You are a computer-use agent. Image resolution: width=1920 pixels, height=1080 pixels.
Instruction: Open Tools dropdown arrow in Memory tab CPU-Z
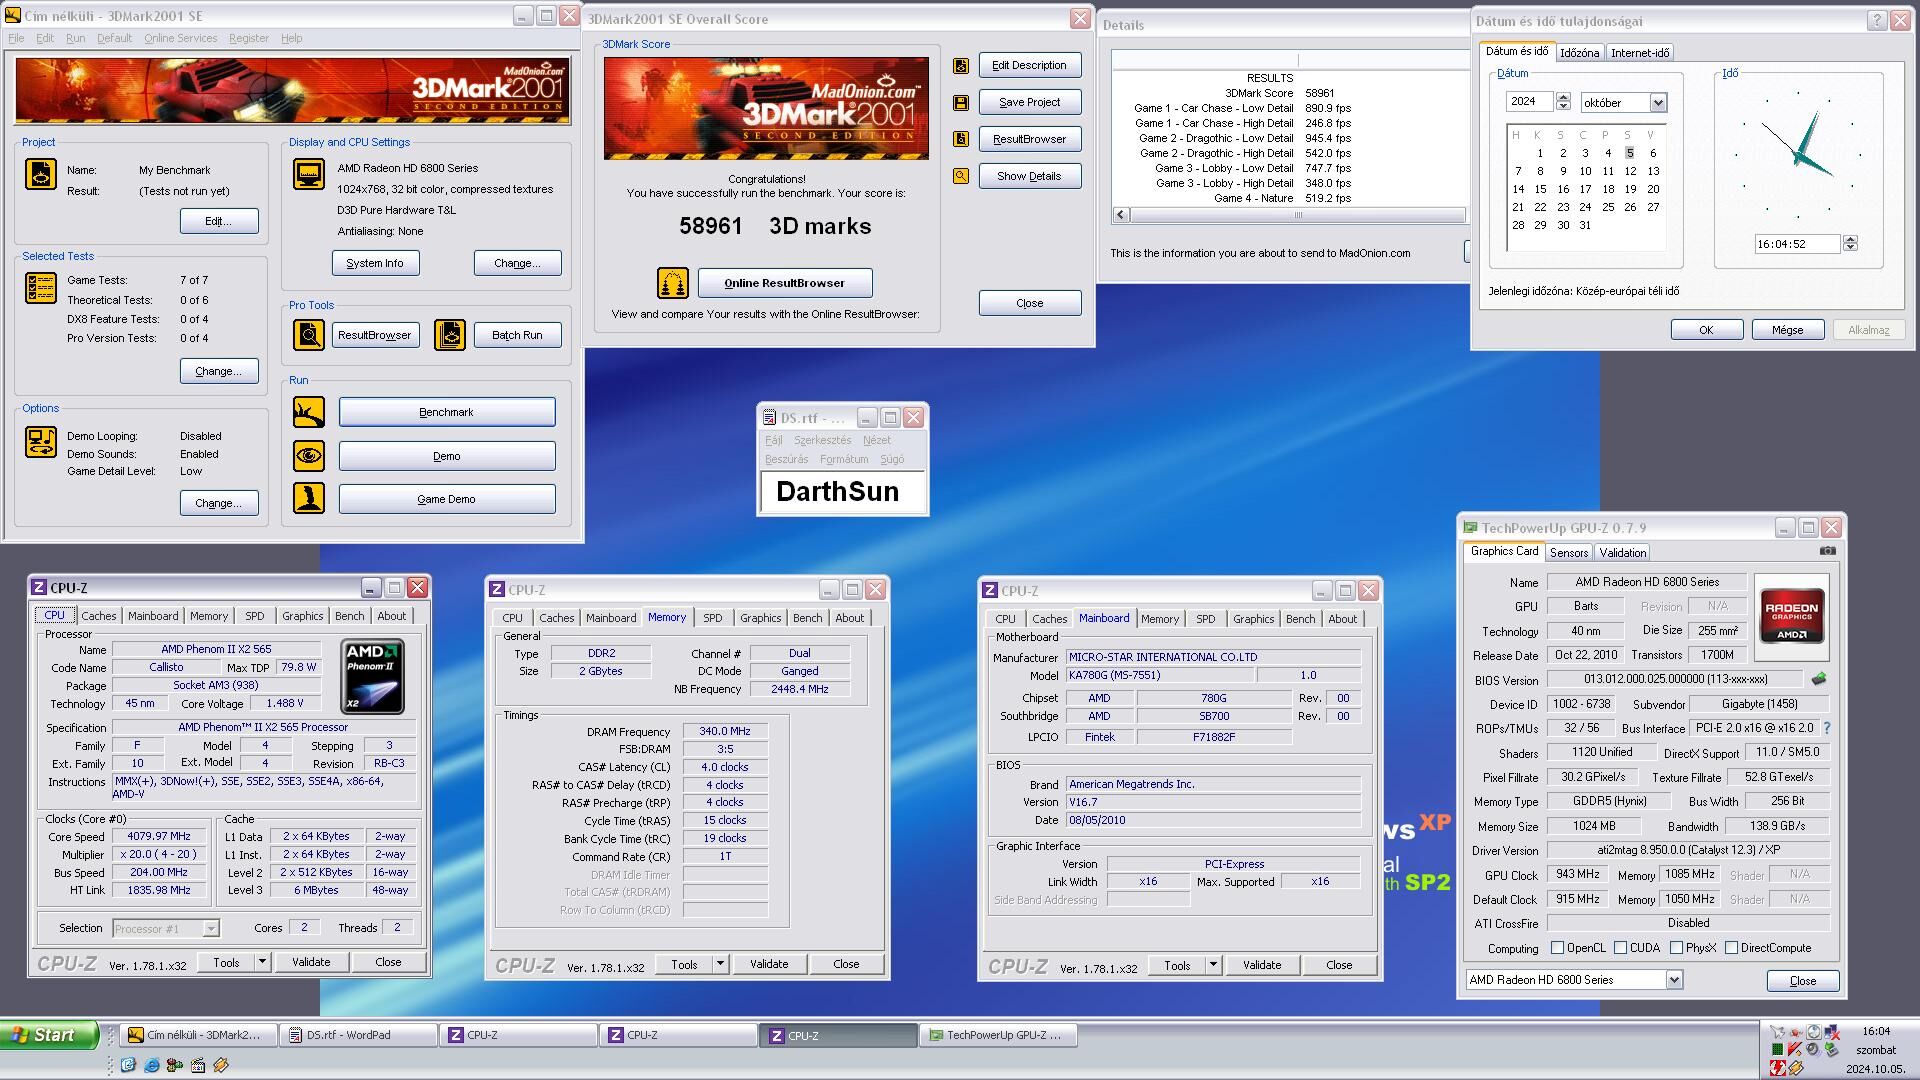click(720, 965)
